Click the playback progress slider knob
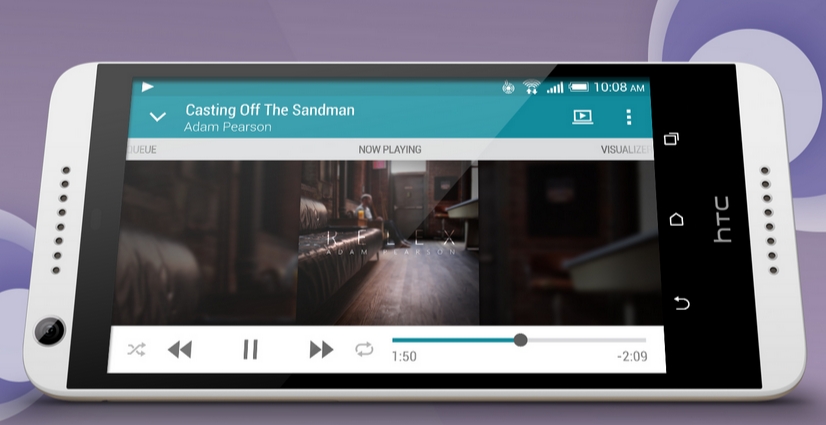 tap(520, 340)
